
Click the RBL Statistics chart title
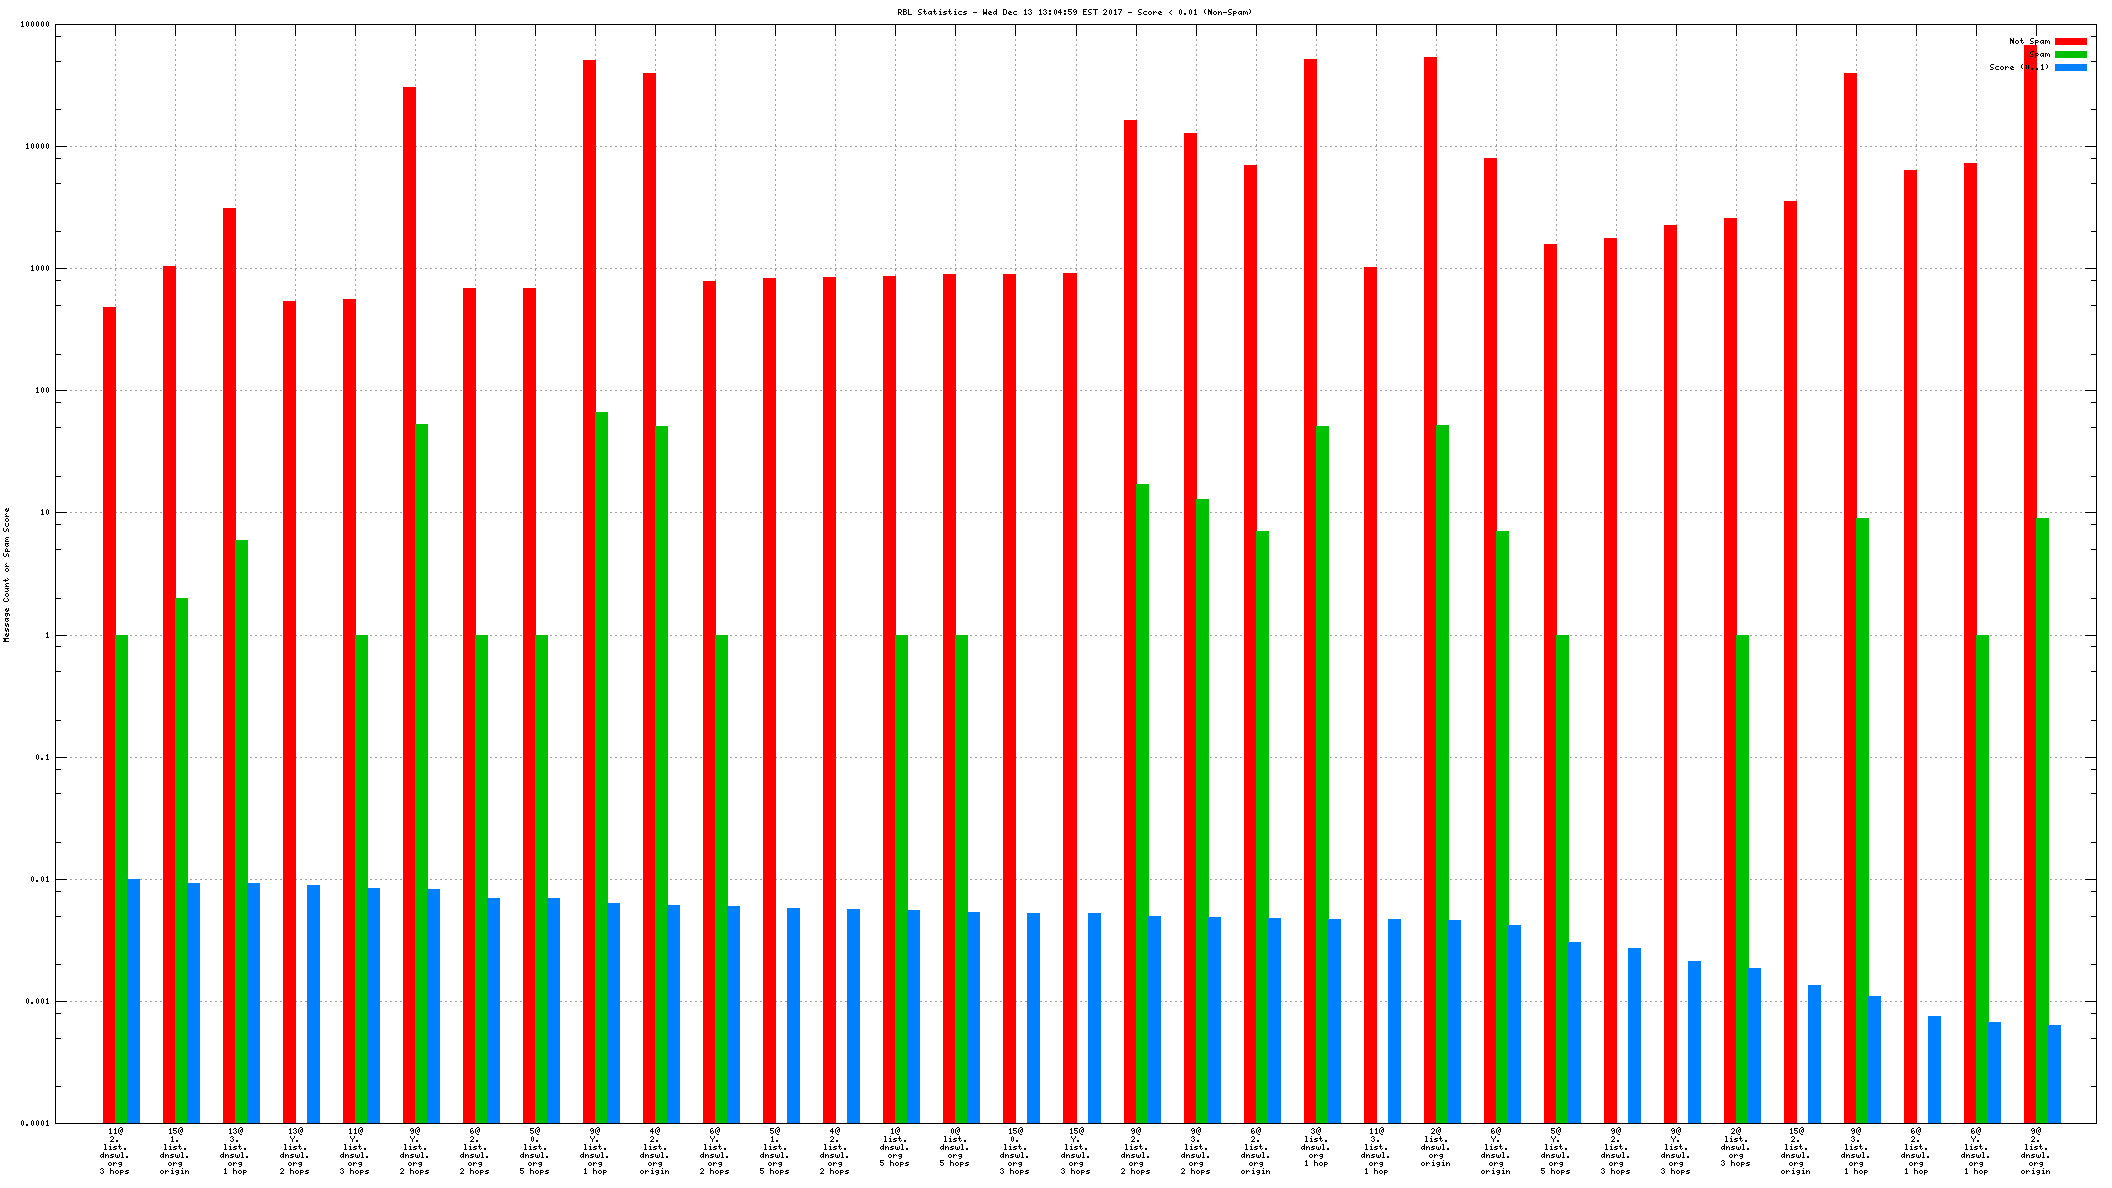click(x=1074, y=12)
